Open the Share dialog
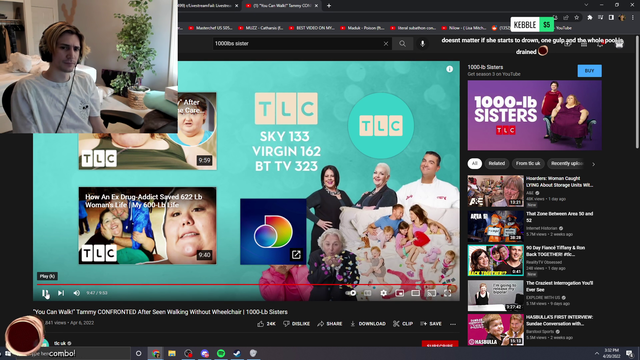Viewport: 640px width, 360px height. click(329, 324)
